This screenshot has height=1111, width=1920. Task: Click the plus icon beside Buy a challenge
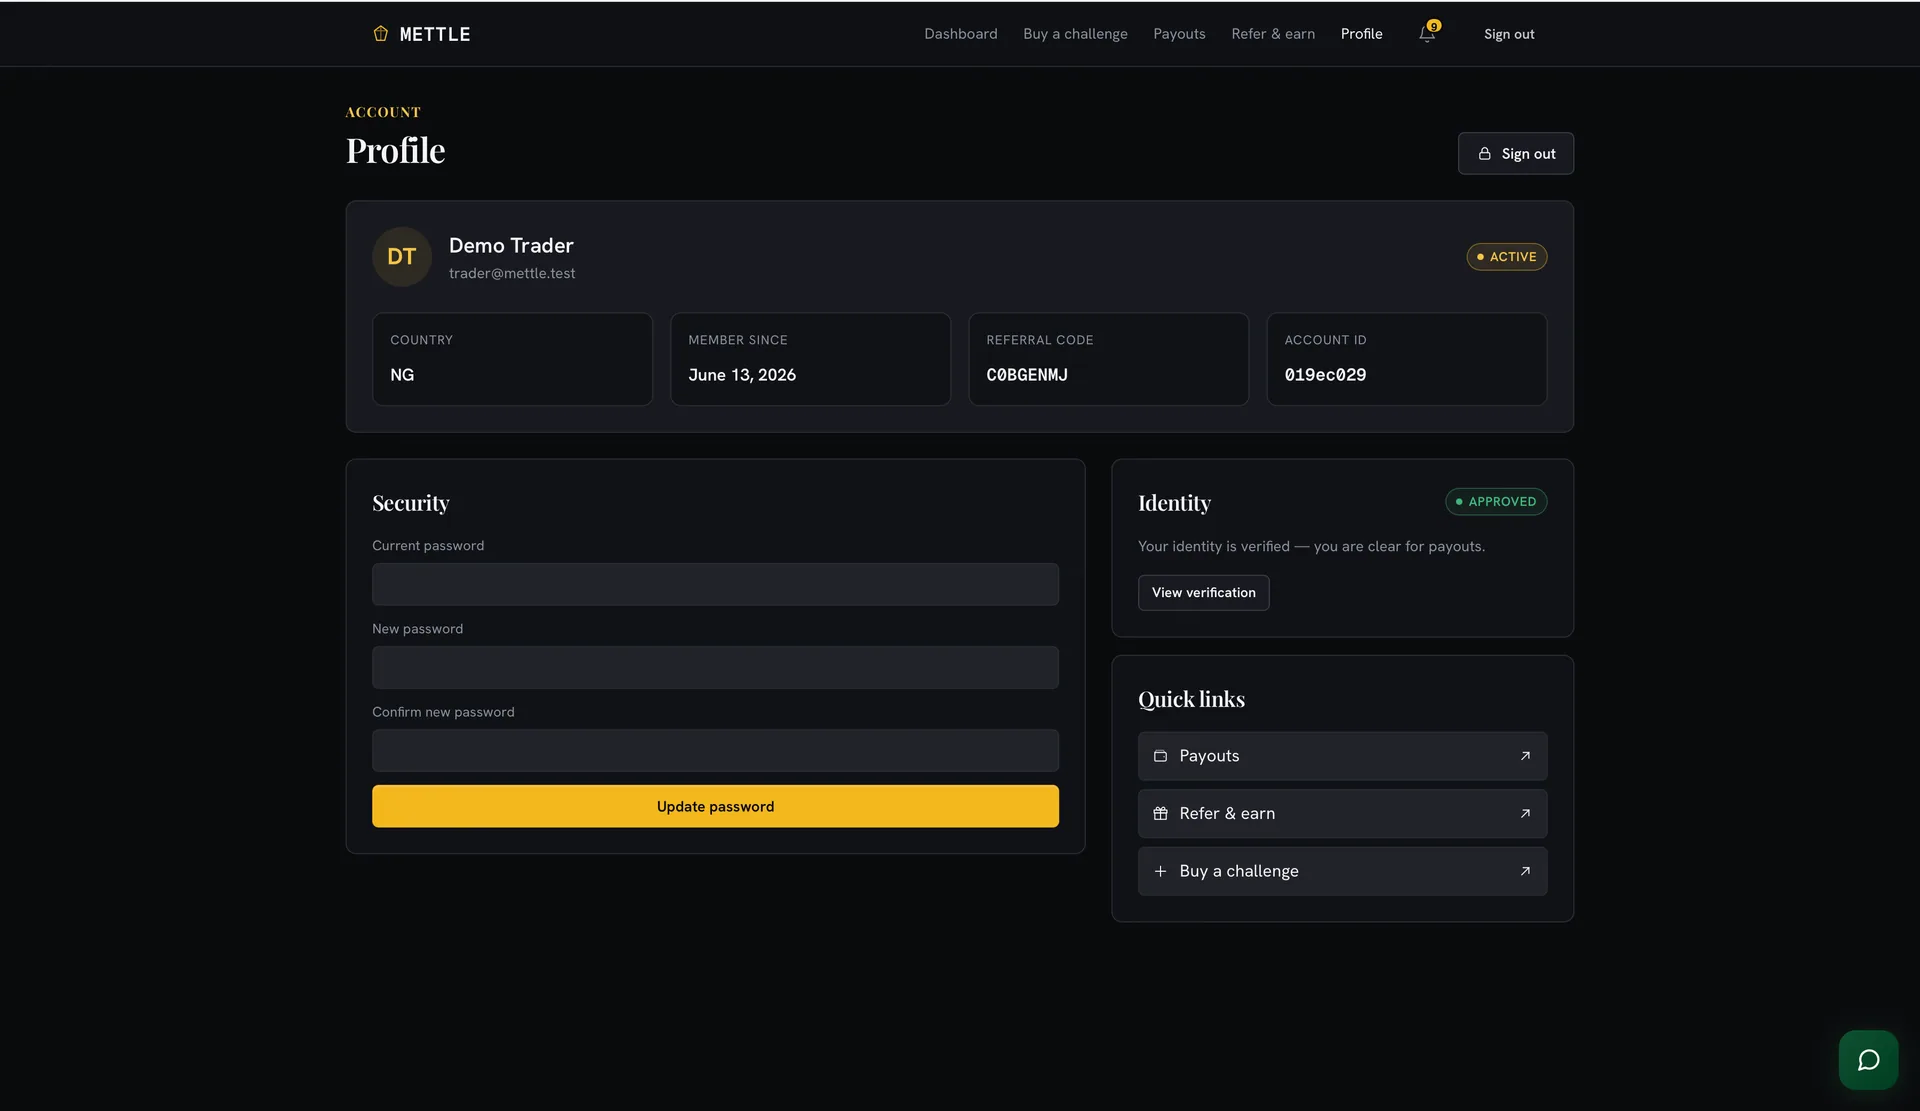coord(1160,871)
